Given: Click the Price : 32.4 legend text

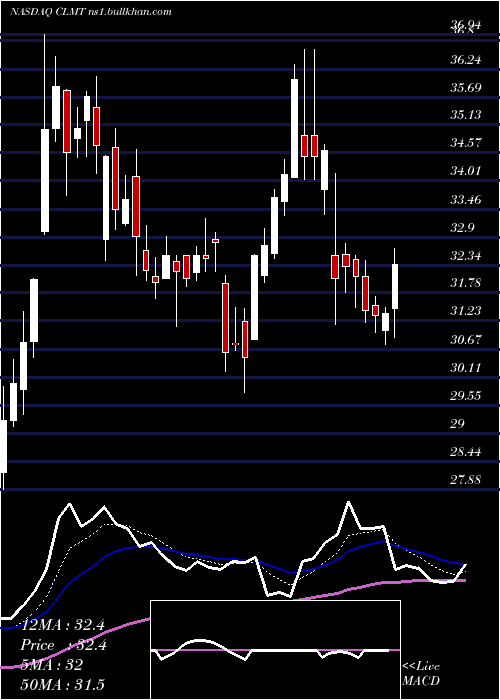Looking at the screenshot, I should 63,645.
